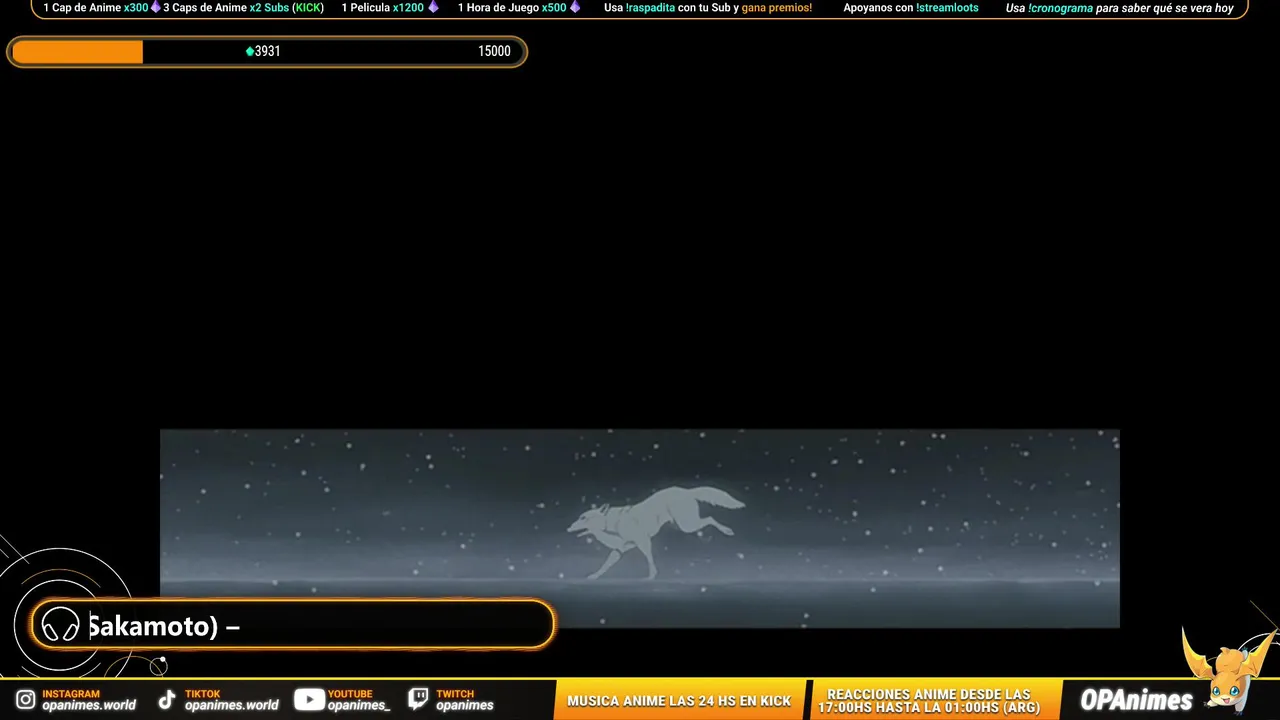The width and height of the screenshot is (1280, 720).
Task: Click the 3 Caps de Anime x2 Subs text
Action: [x=243, y=8]
